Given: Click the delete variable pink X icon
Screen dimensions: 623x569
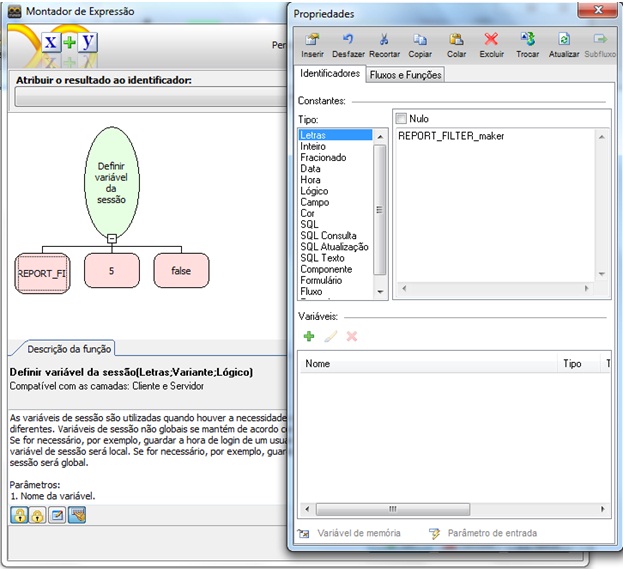Looking at the screenshot, I should click(352, 336).
